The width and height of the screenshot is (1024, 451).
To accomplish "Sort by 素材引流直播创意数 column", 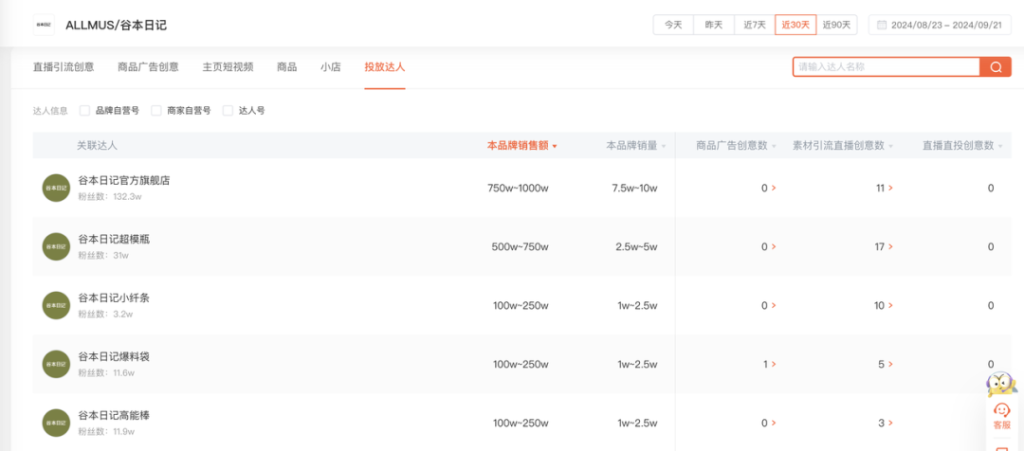I will [x=843, y=146].
